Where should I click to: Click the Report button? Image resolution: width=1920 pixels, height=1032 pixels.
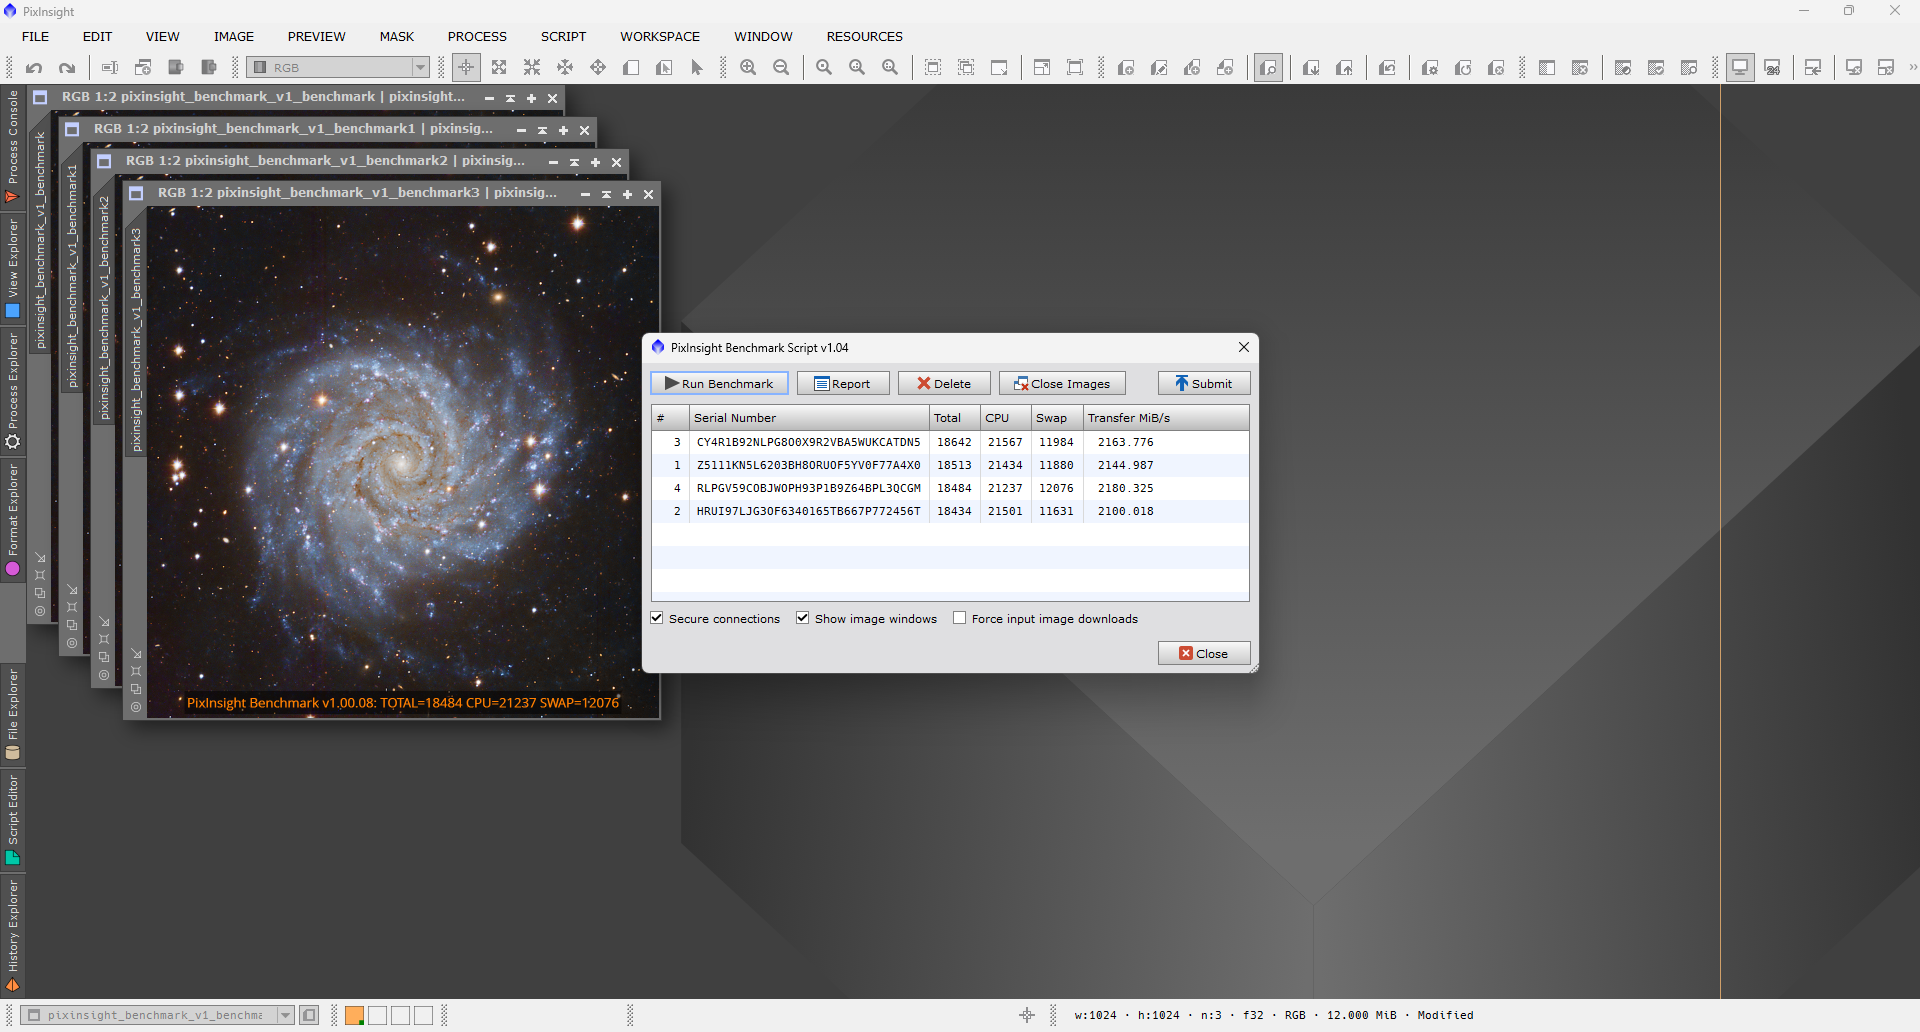coord(843,384)
